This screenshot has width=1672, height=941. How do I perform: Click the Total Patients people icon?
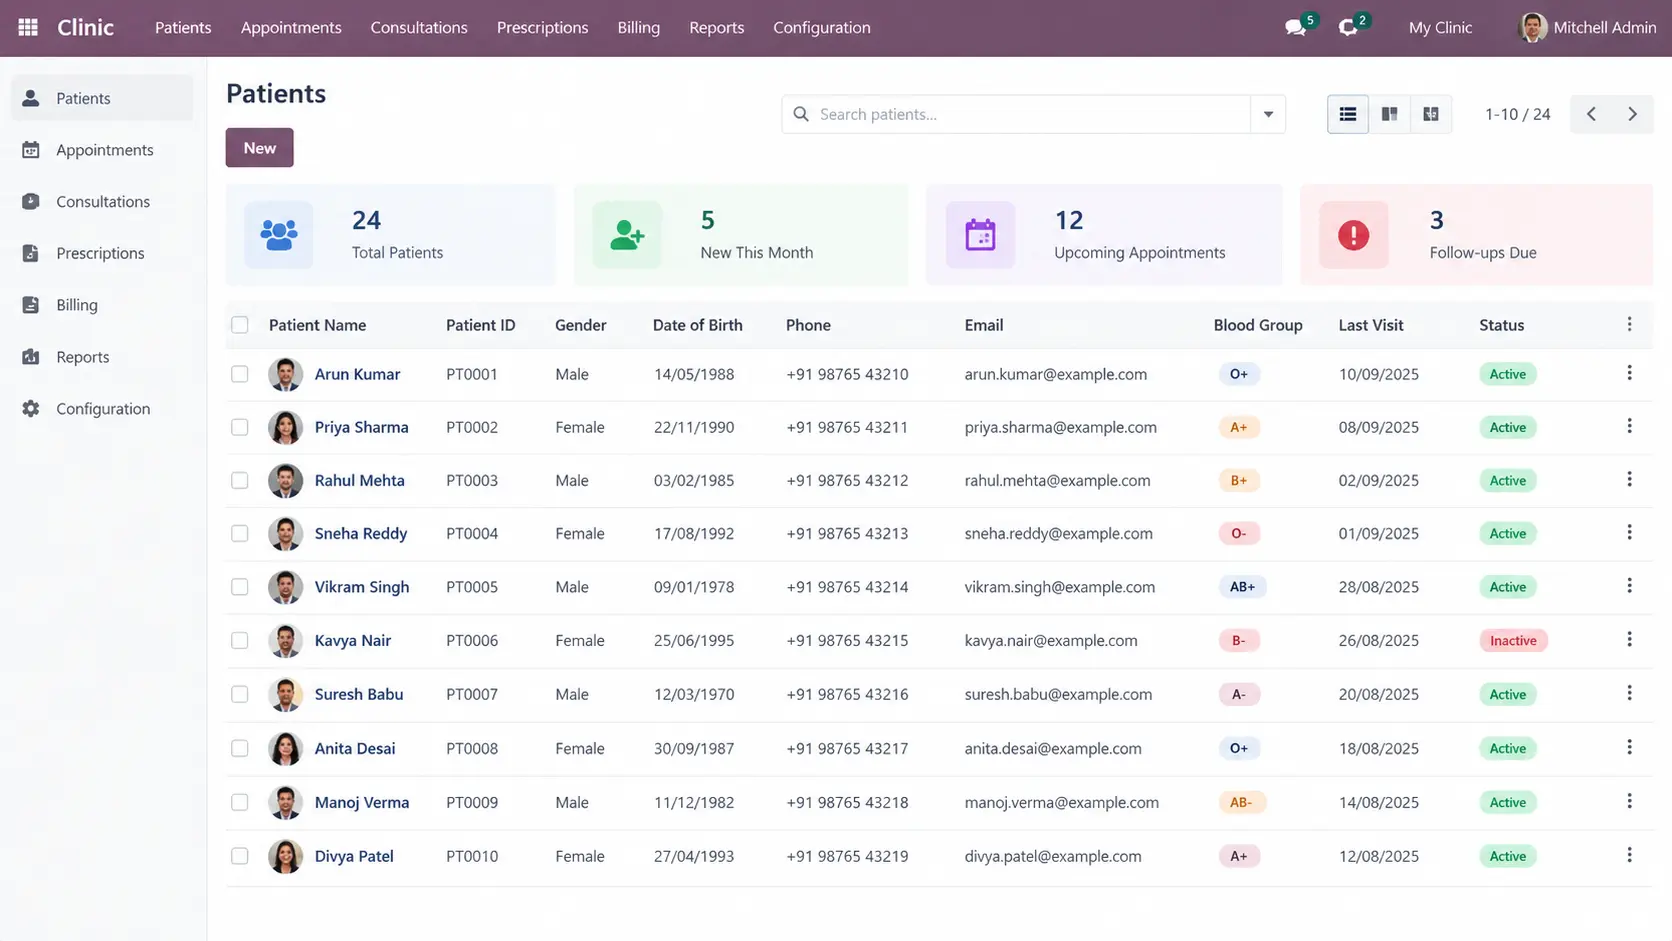click(x=279, y=235)
